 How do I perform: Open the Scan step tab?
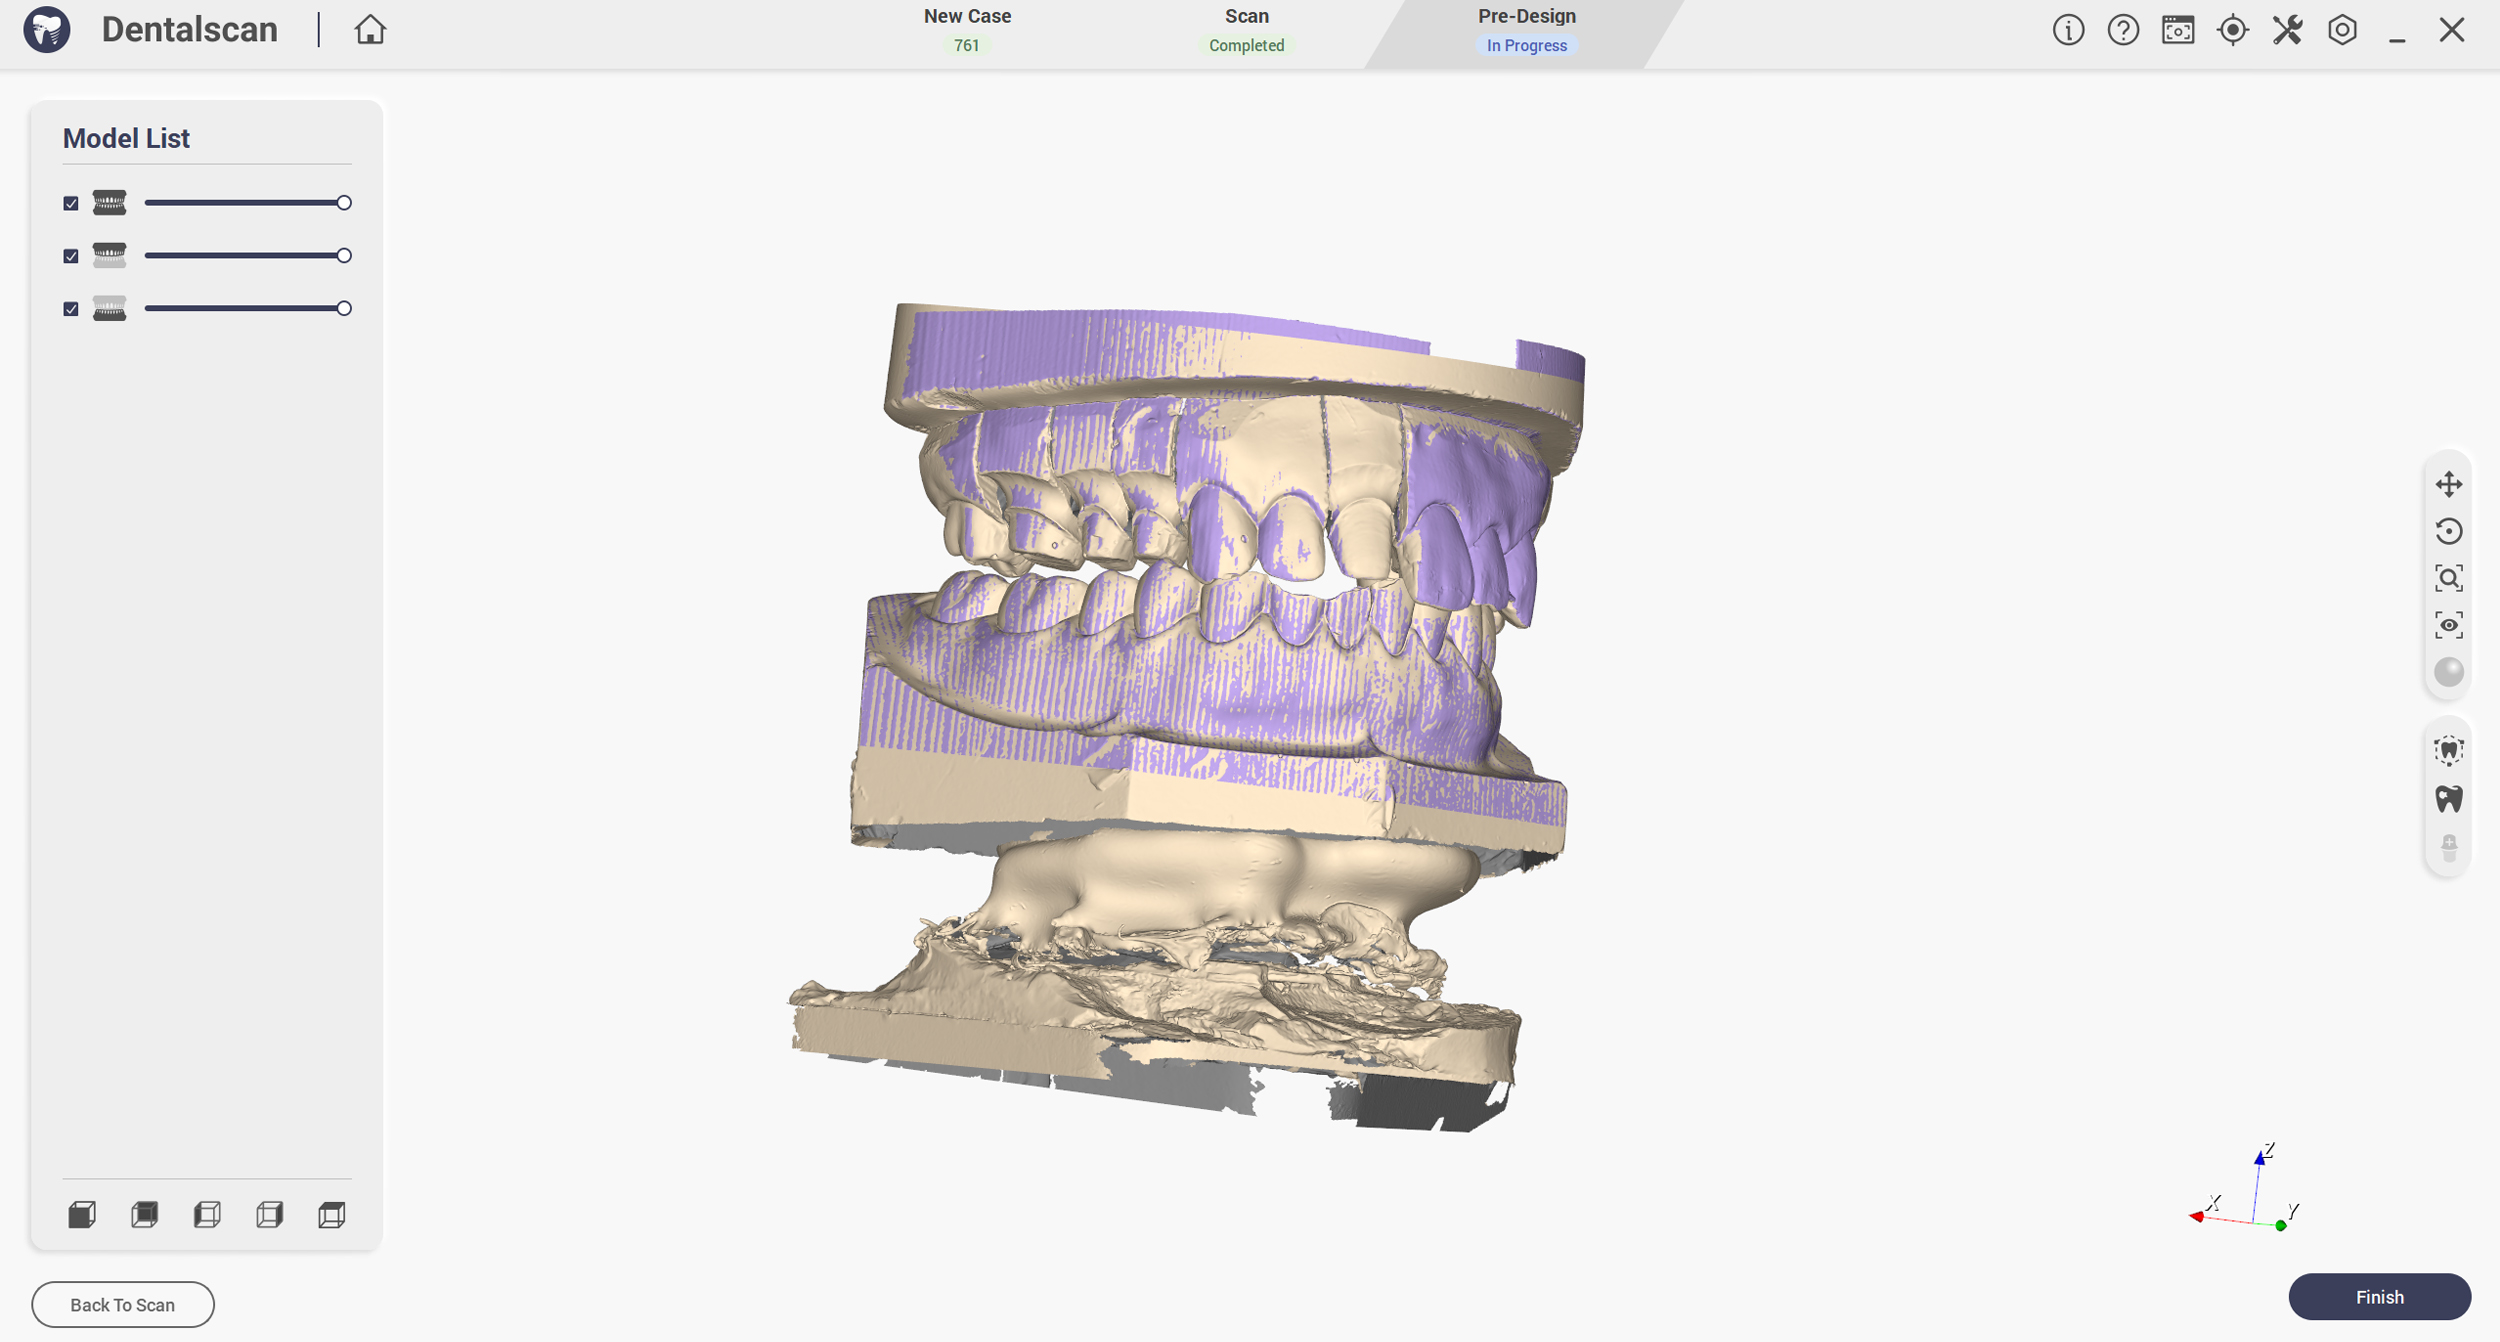[1246, 30]
